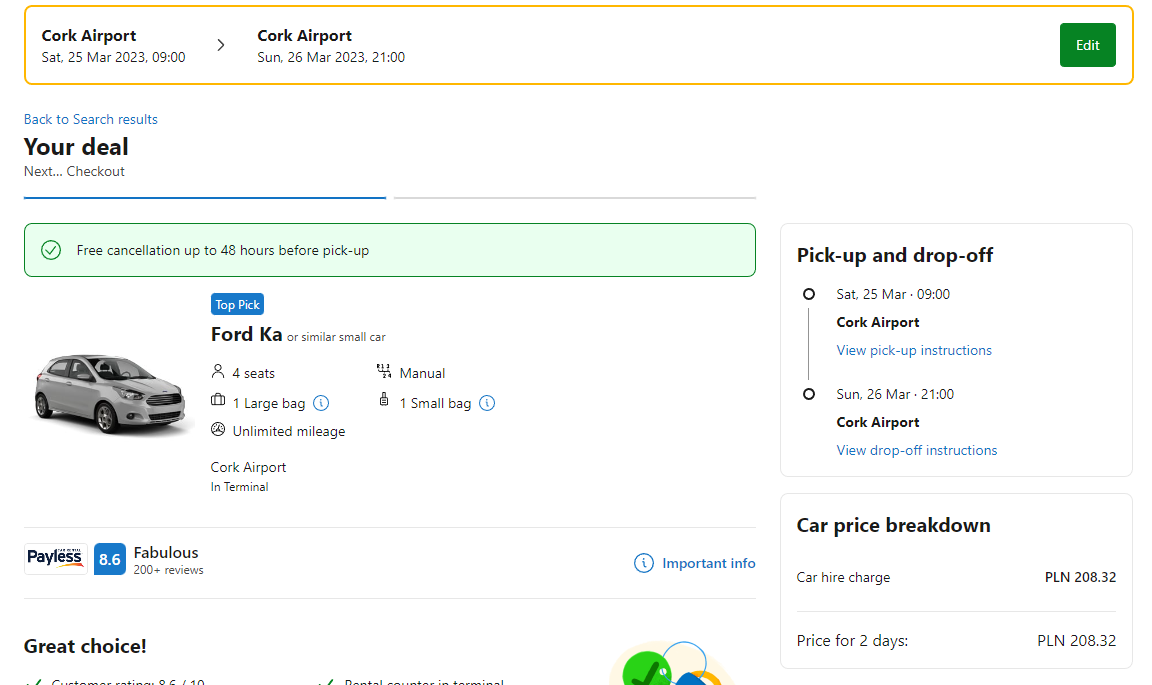Viewport: 1152px width, 685px height.
Task: Click the 'or similar small car' text
Action: point(336,337)
